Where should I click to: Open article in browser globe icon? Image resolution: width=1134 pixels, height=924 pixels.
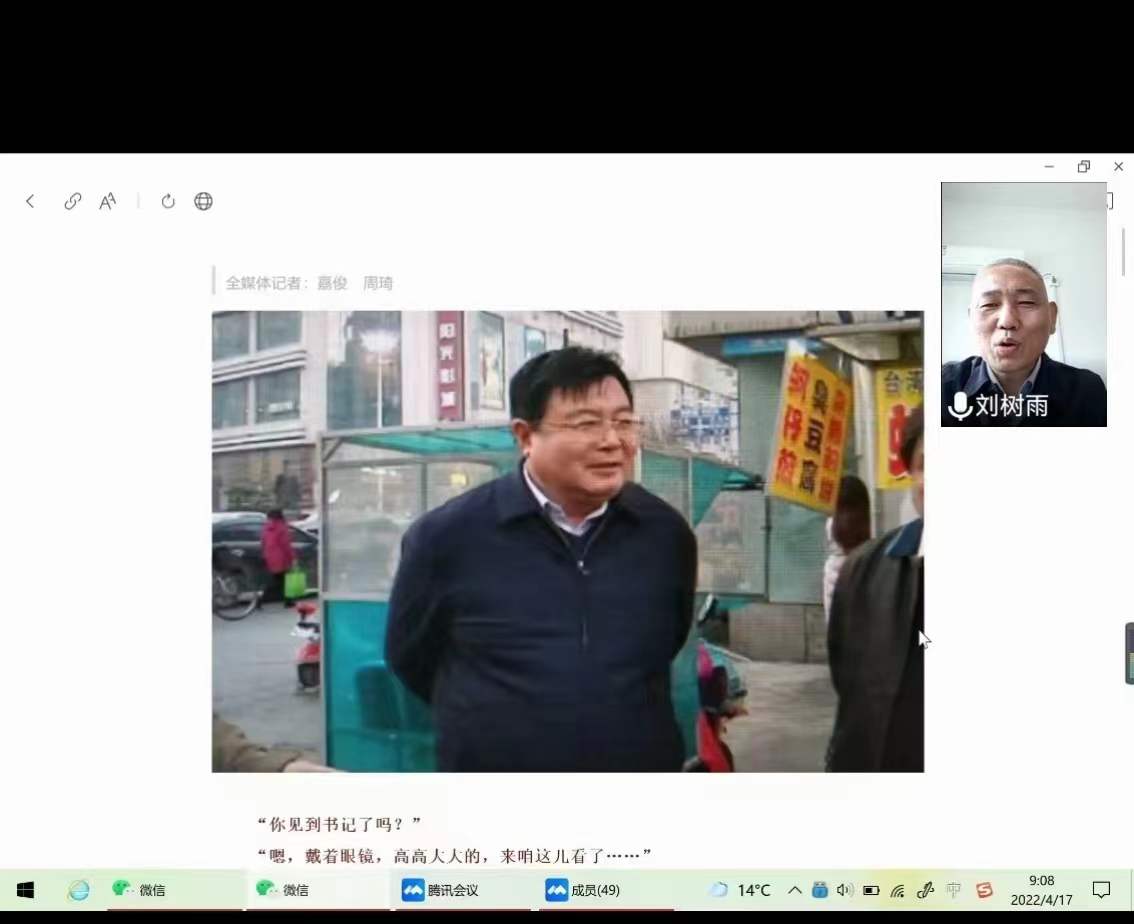point(203,201)
